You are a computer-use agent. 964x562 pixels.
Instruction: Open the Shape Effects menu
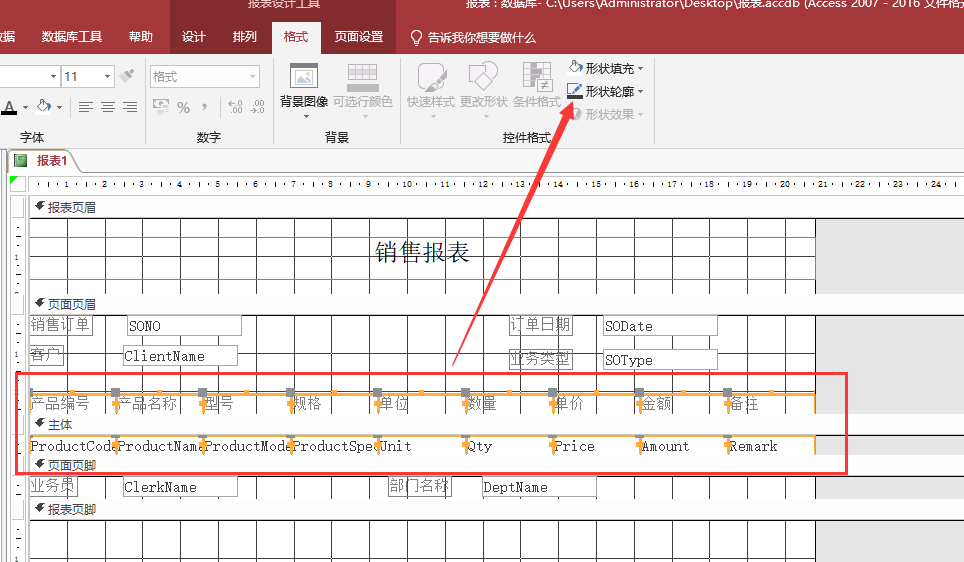tap(606, 114)
